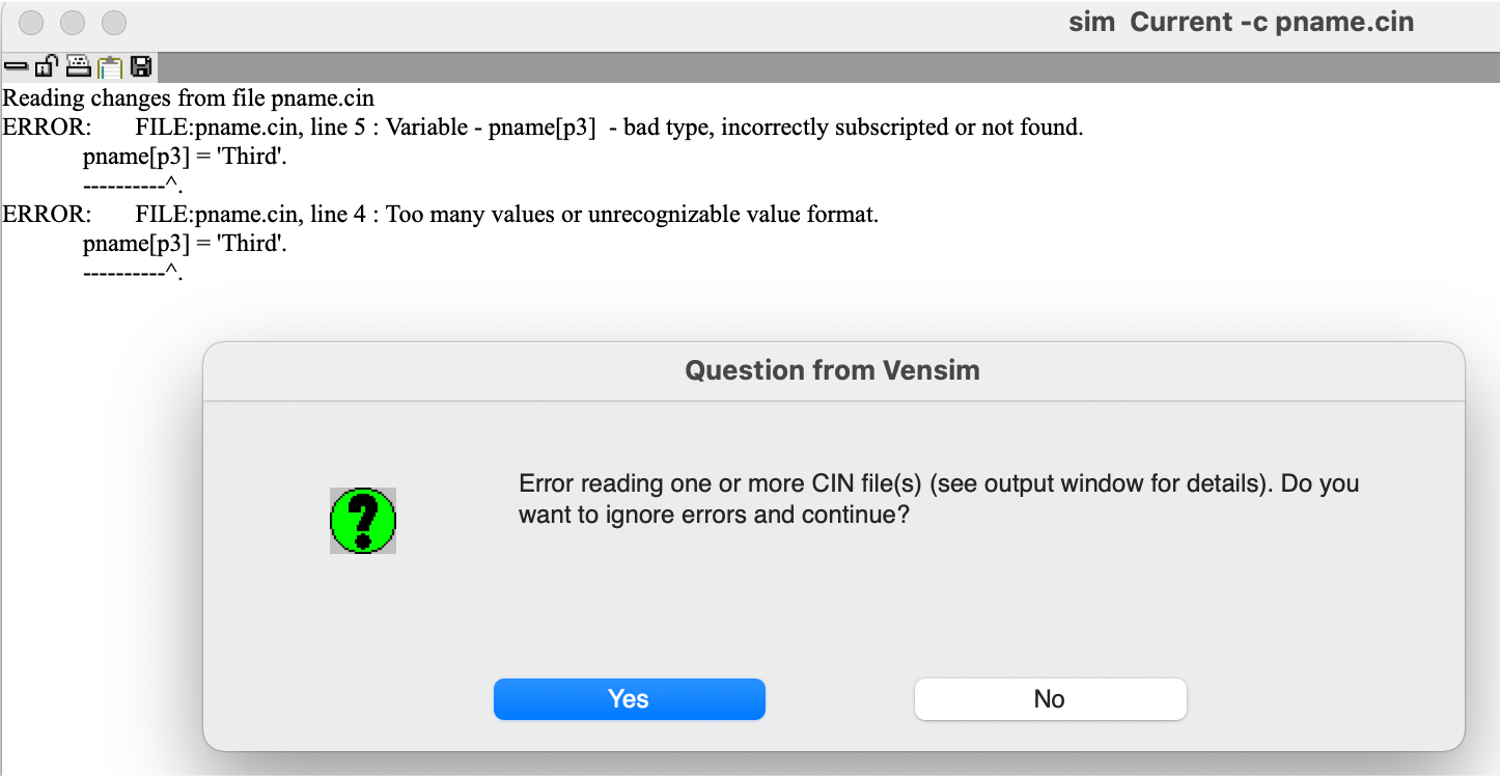Choose No to stop on CIN errors

point(1050,699)
